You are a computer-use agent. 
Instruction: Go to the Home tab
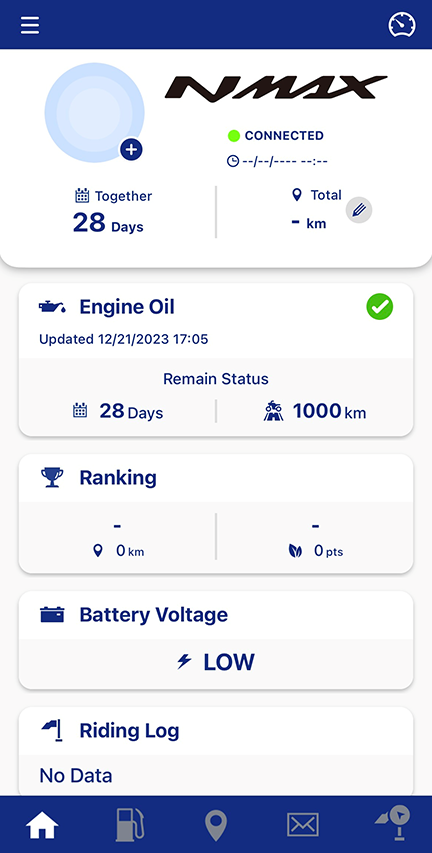click(x=42, y=825)
